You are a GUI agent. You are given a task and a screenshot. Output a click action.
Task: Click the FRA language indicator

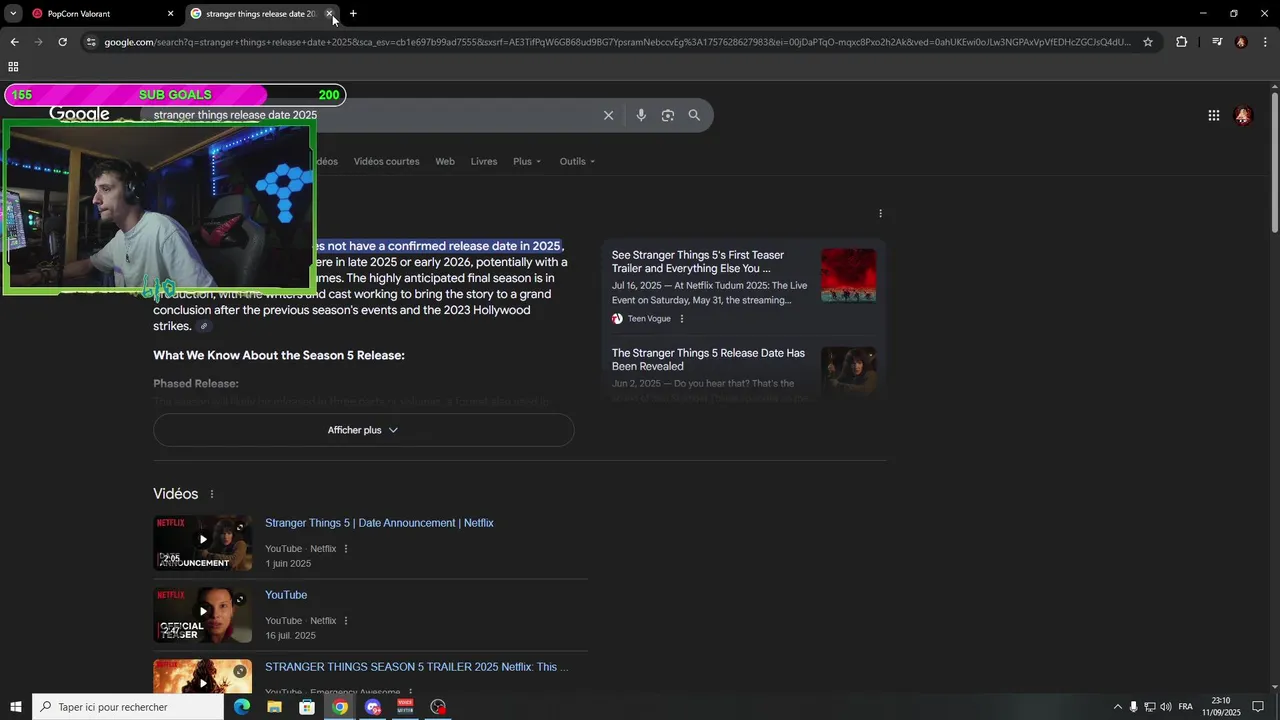click(x=1186, y=707)
